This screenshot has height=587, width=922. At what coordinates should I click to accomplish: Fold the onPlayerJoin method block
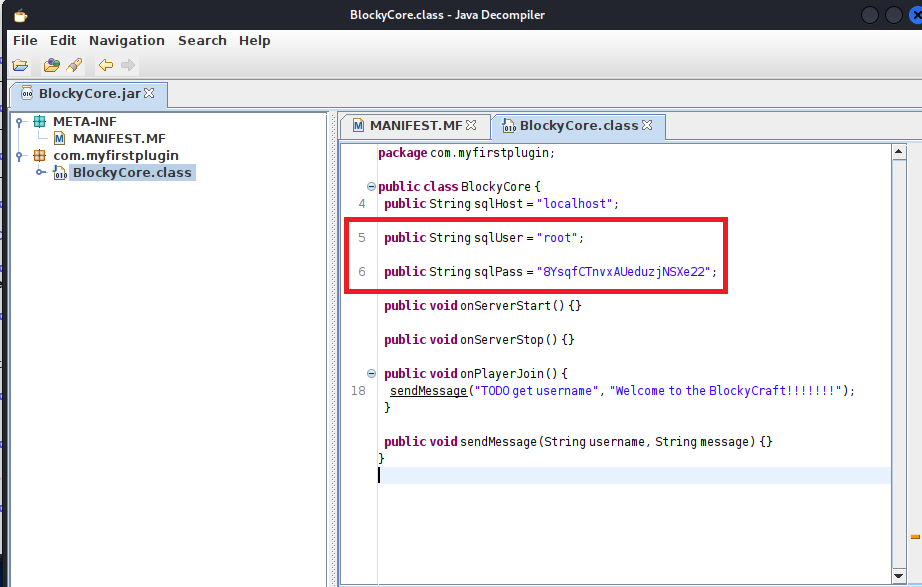(x=372, y=373)
